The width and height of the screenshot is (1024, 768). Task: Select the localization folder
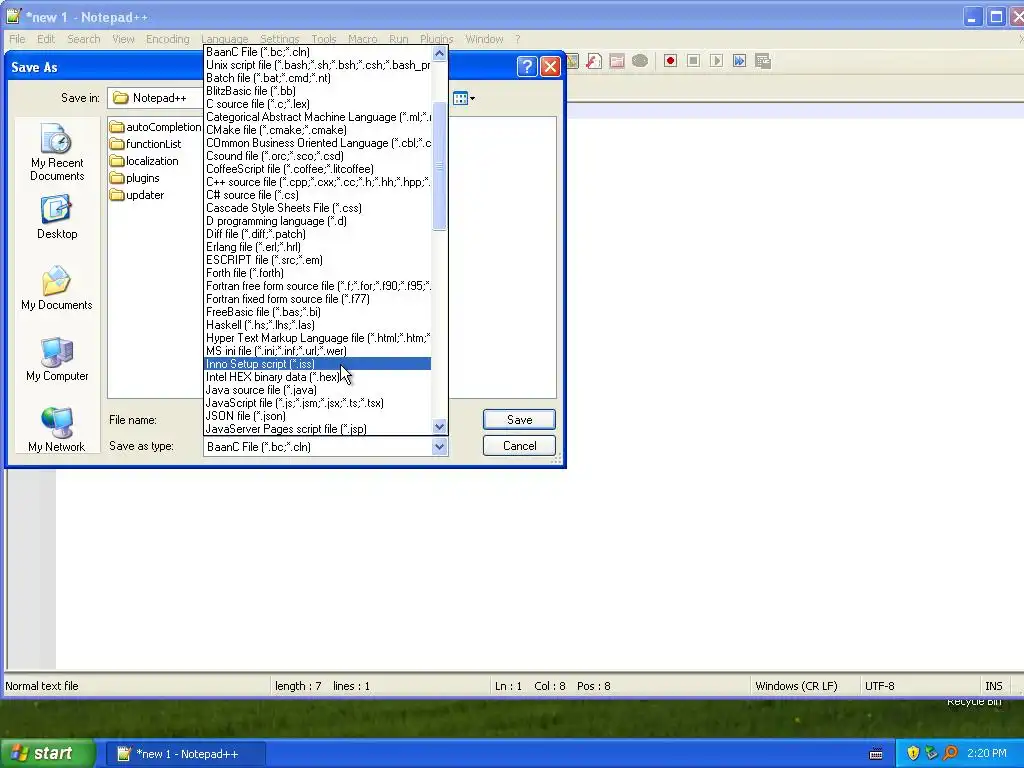tap(144, 161)
